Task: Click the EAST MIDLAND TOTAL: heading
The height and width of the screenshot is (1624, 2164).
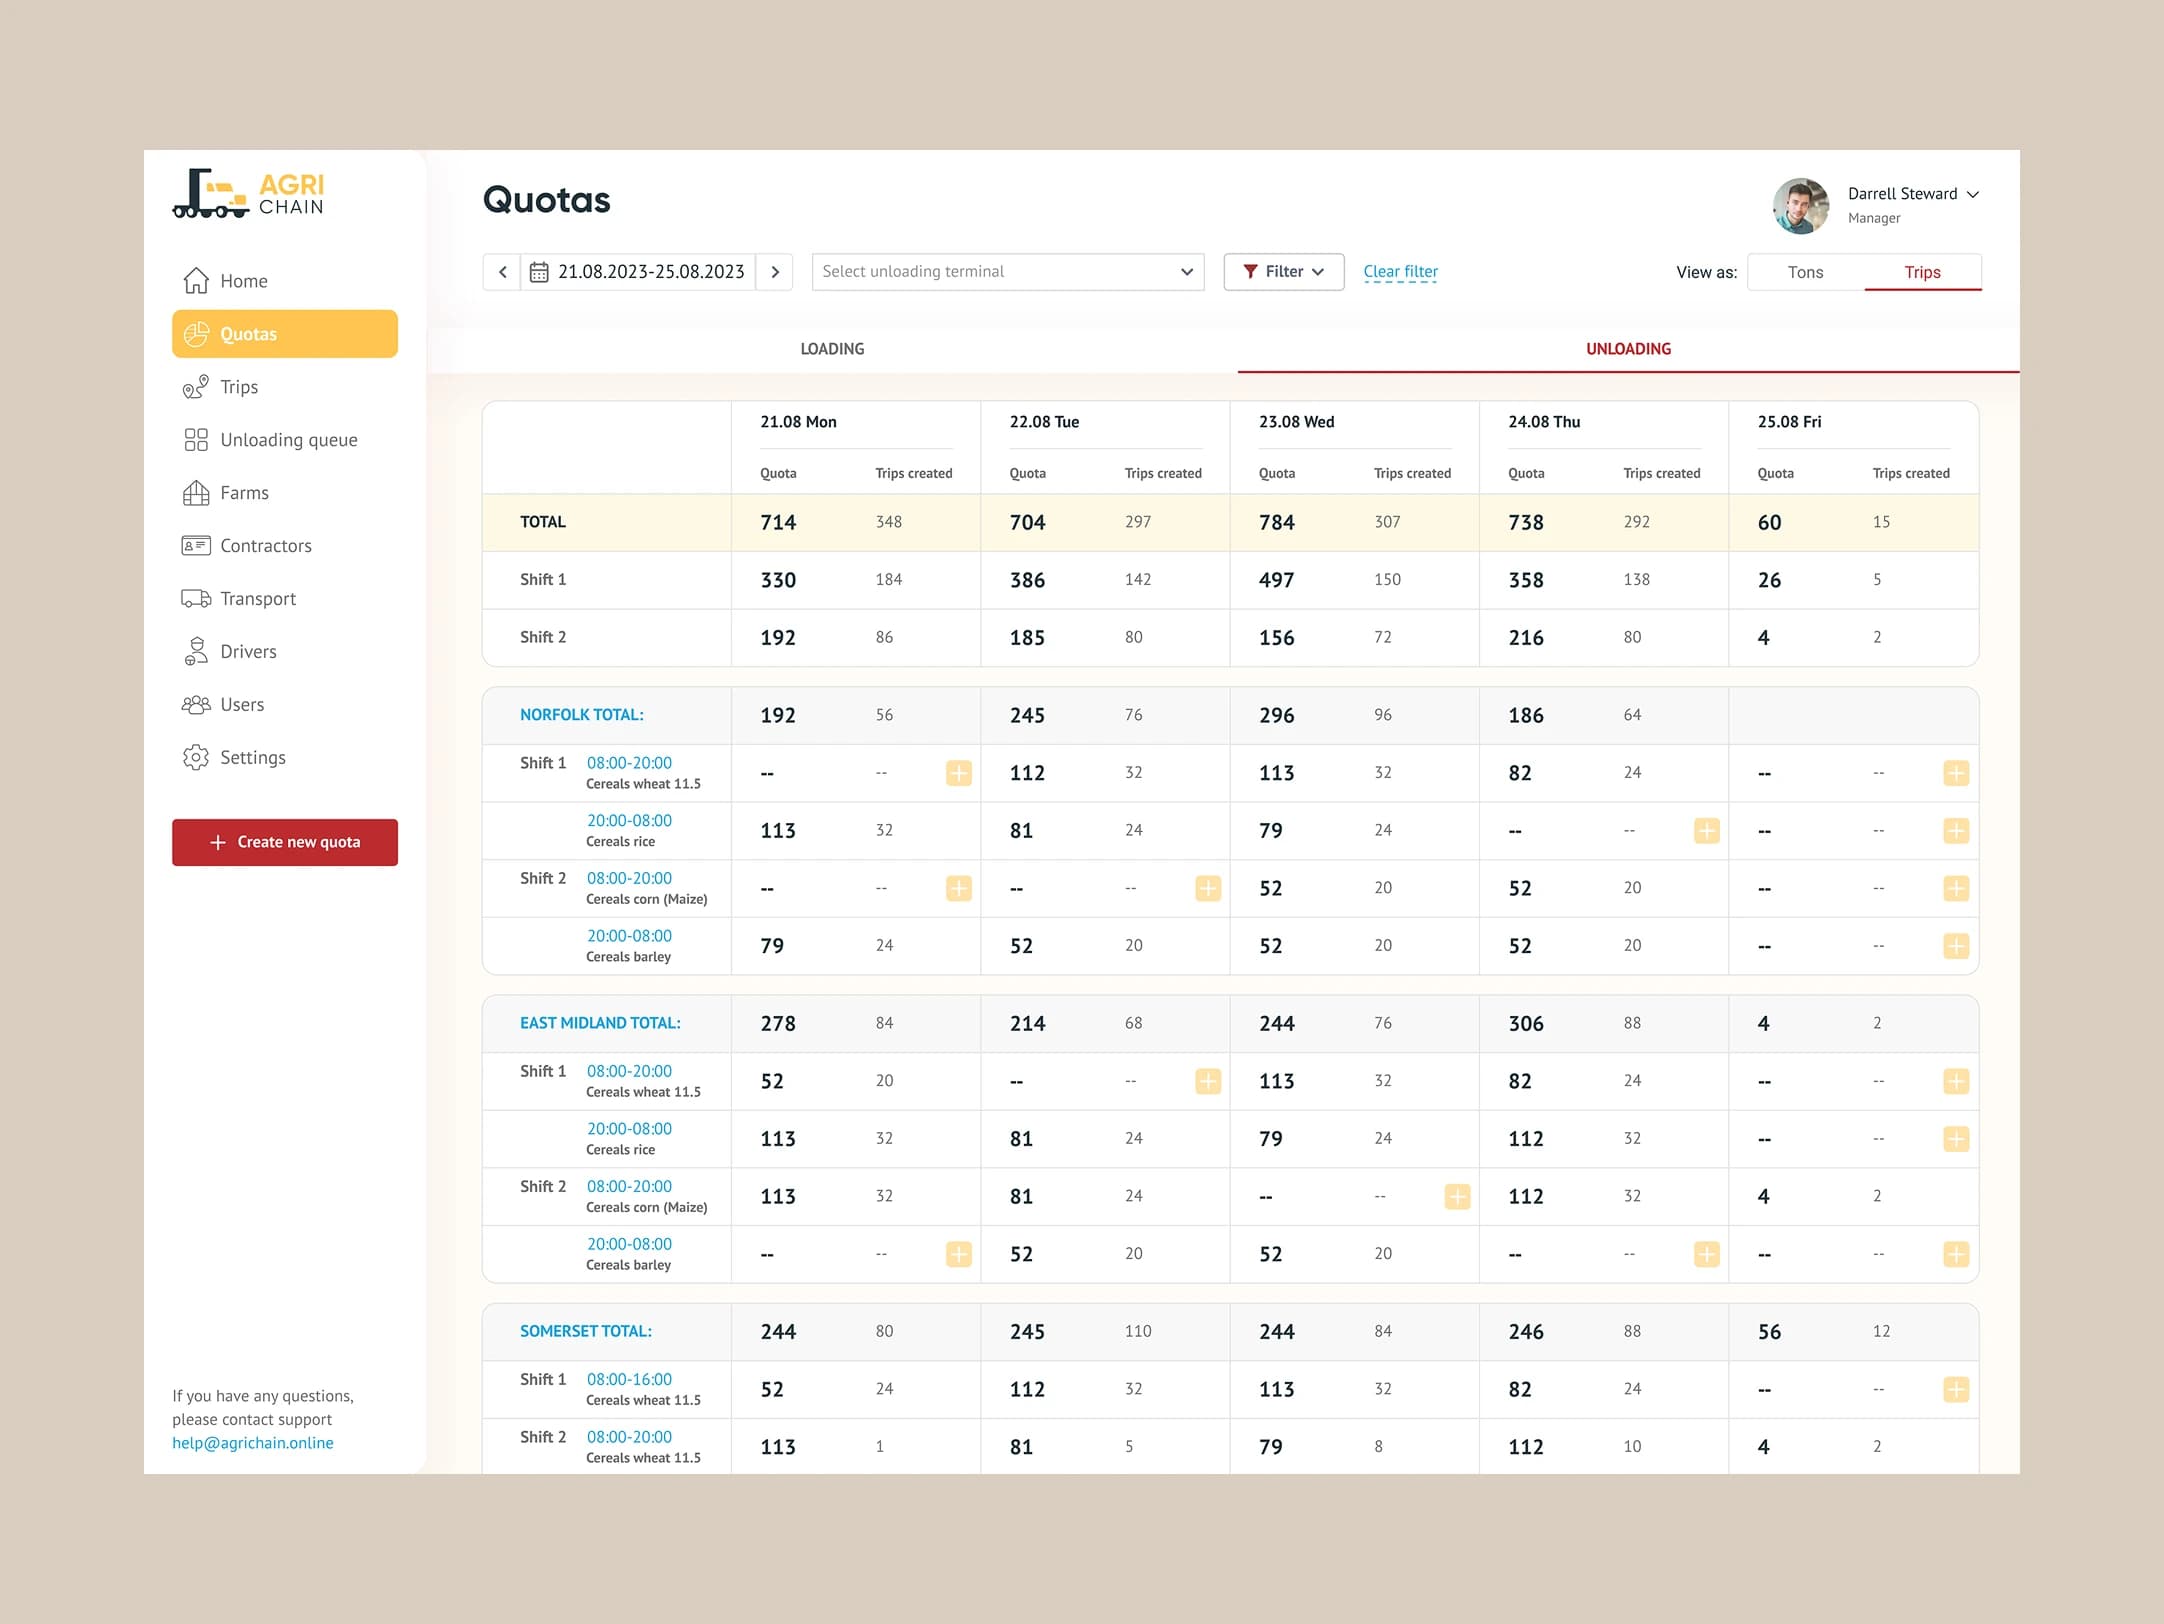Action: tap(600, 1023)
